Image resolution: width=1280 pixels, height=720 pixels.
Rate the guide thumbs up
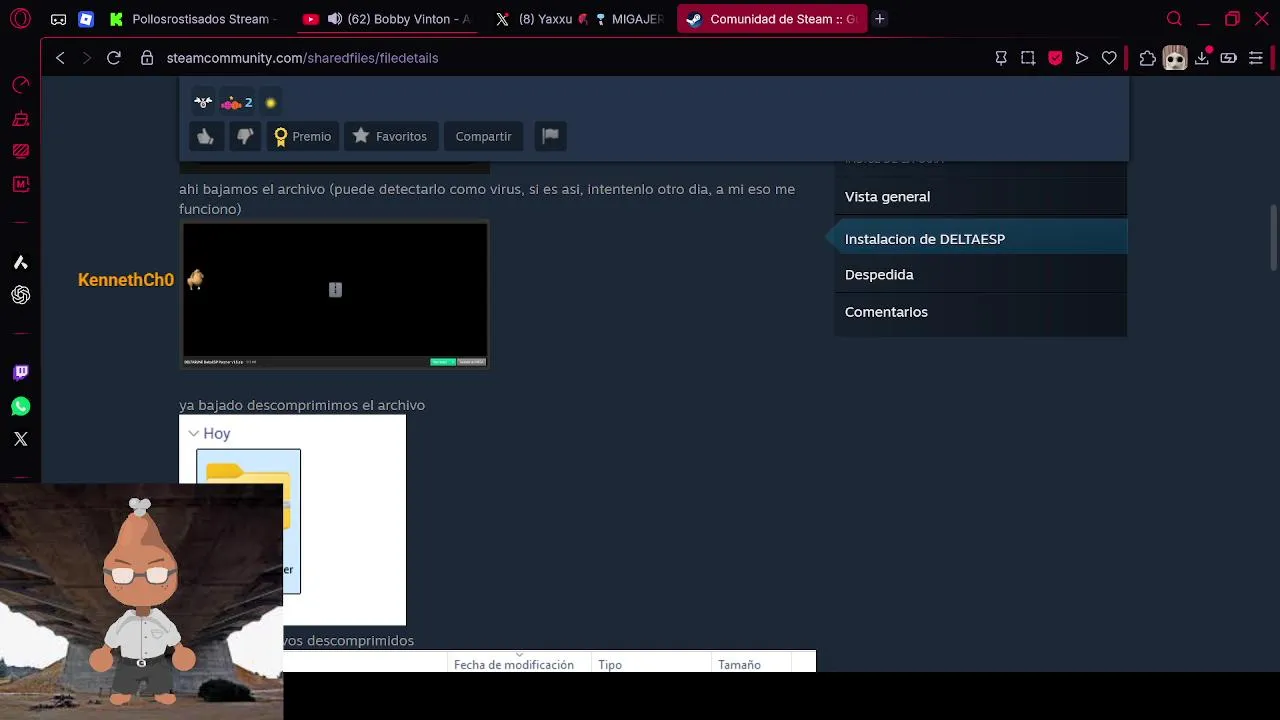click(x=206, y=136)
